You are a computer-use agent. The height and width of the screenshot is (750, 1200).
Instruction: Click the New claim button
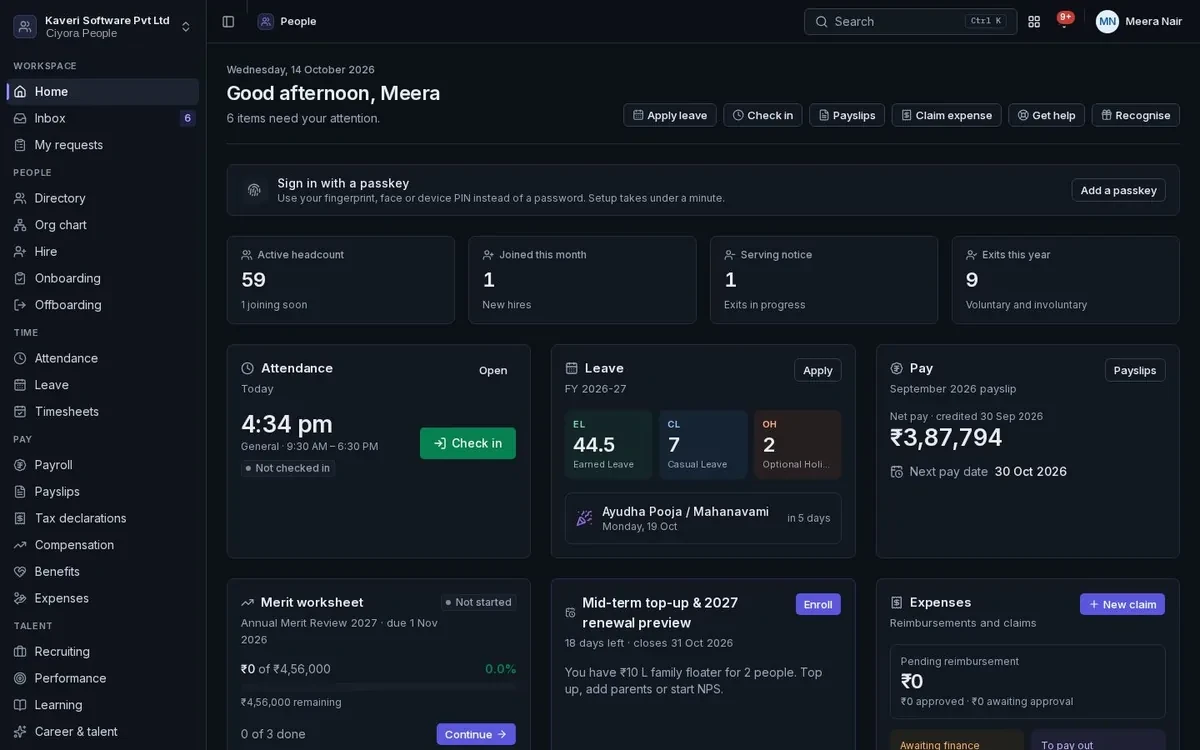tap(1122, 604)
